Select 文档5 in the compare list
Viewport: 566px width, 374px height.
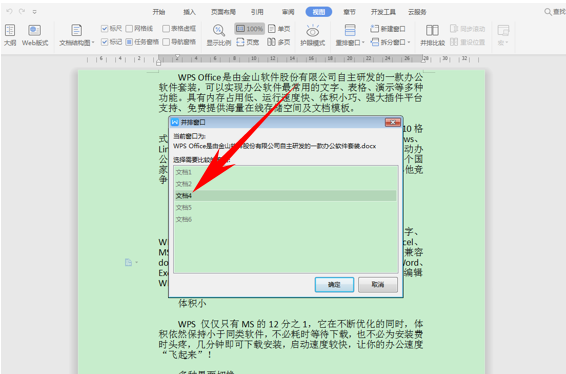tap(285, 208)
